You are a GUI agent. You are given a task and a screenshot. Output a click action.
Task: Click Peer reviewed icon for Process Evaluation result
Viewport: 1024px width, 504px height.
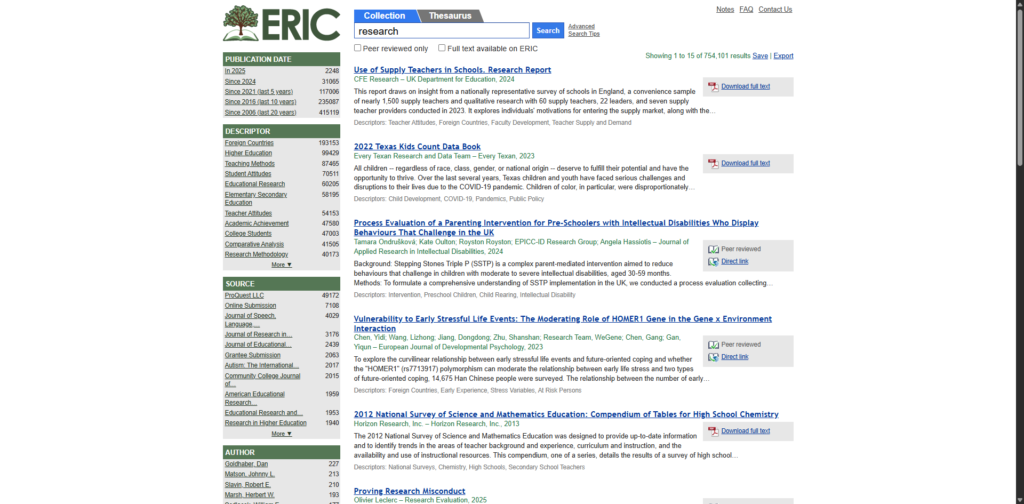713,249
